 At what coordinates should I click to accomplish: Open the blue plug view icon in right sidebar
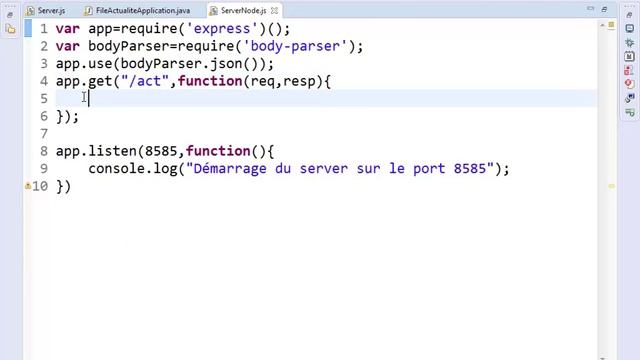pos(629,98)
